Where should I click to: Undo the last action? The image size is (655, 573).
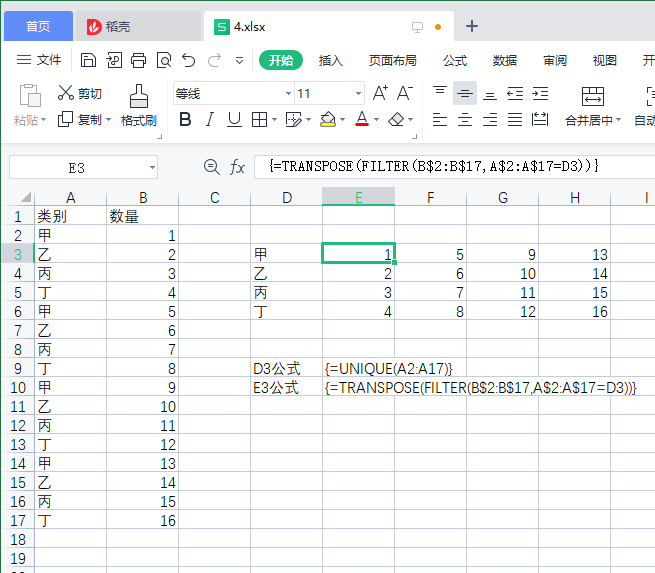point(189,61)
